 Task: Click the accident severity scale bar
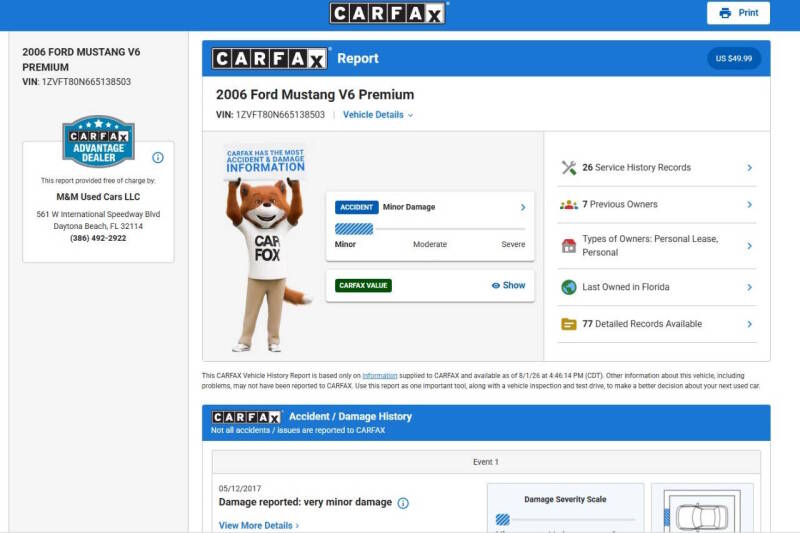pyautogui.click(x=430, y=229)
